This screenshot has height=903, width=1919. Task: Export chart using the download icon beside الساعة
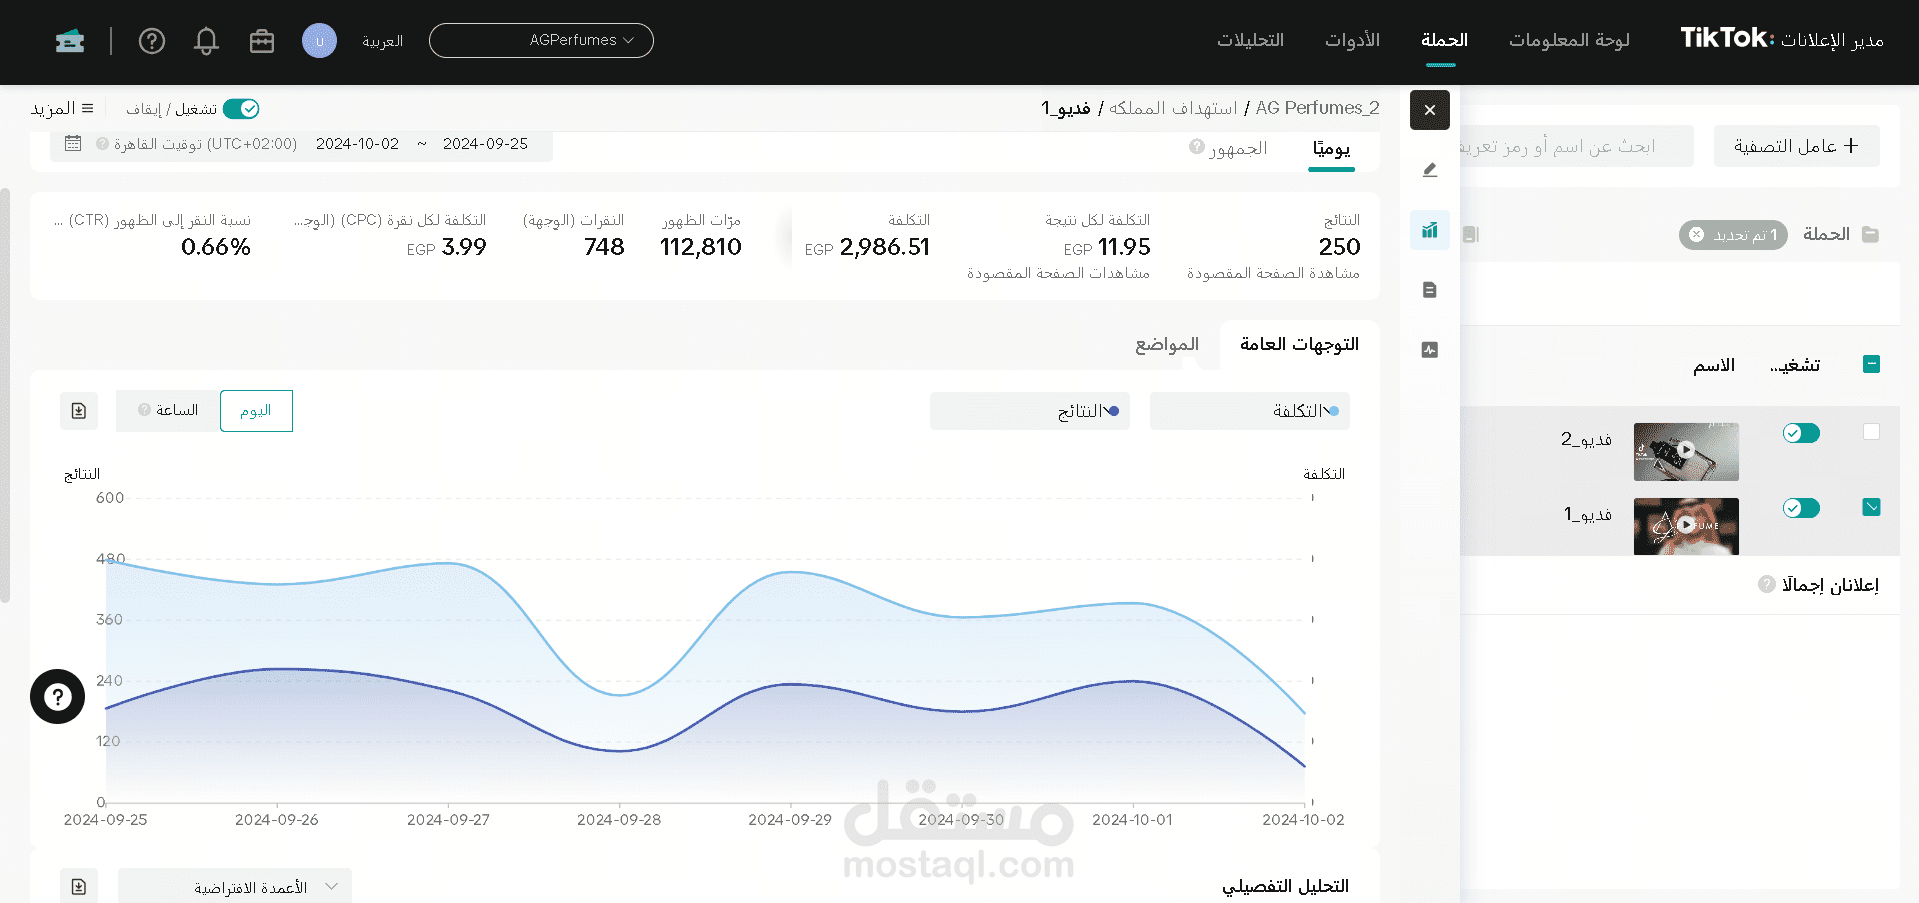coord(79,411)
